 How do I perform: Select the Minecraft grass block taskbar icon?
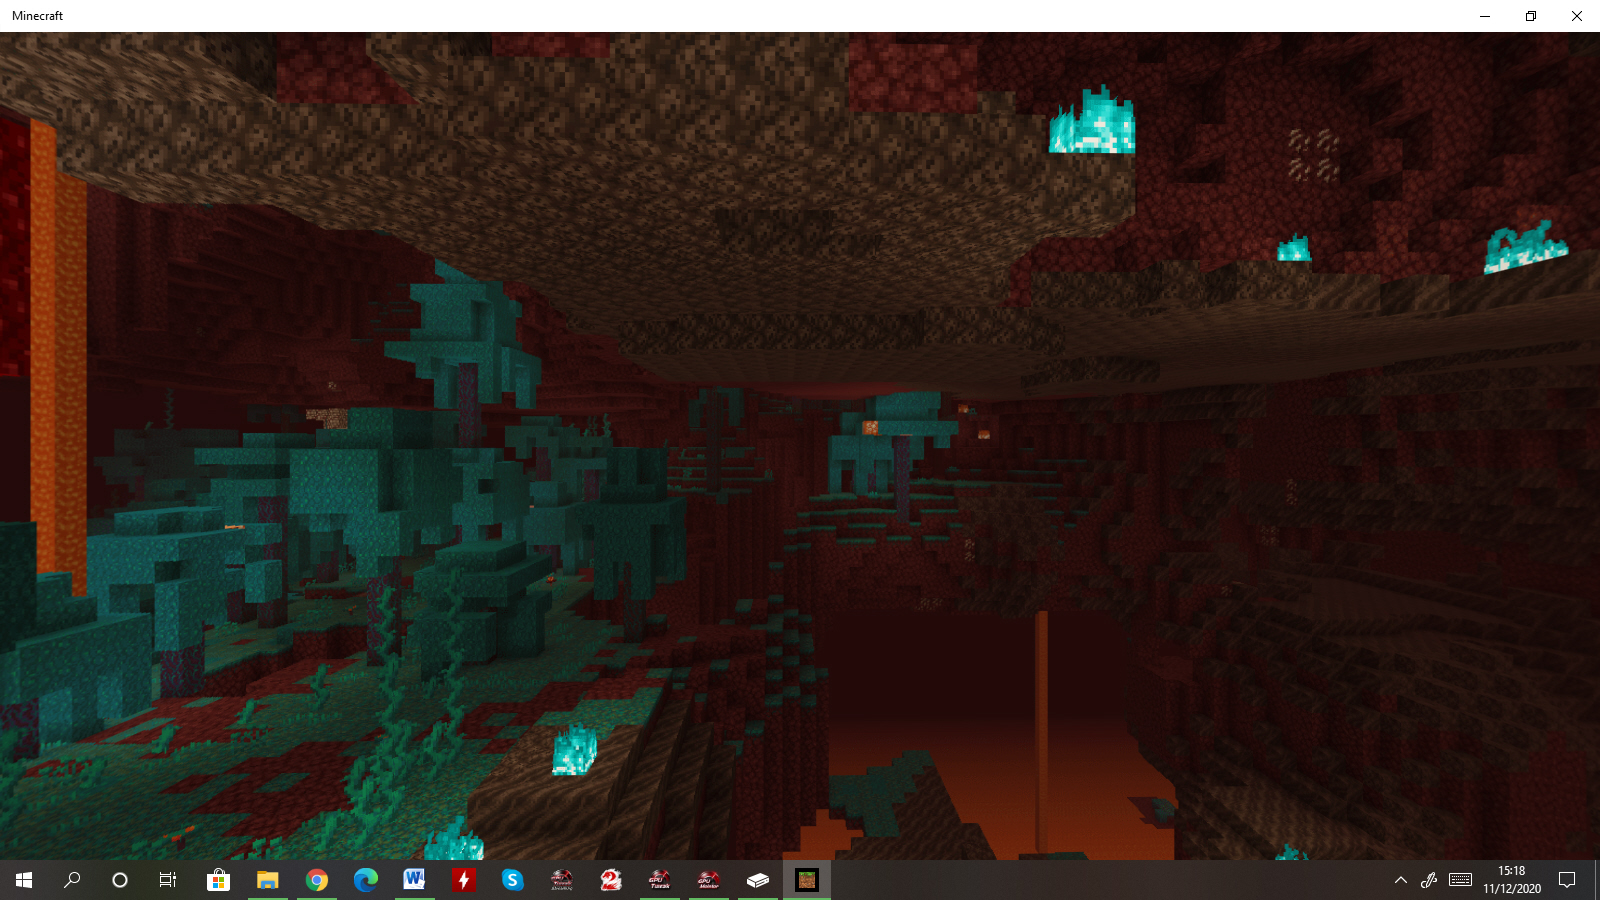(x=806, y=880)
